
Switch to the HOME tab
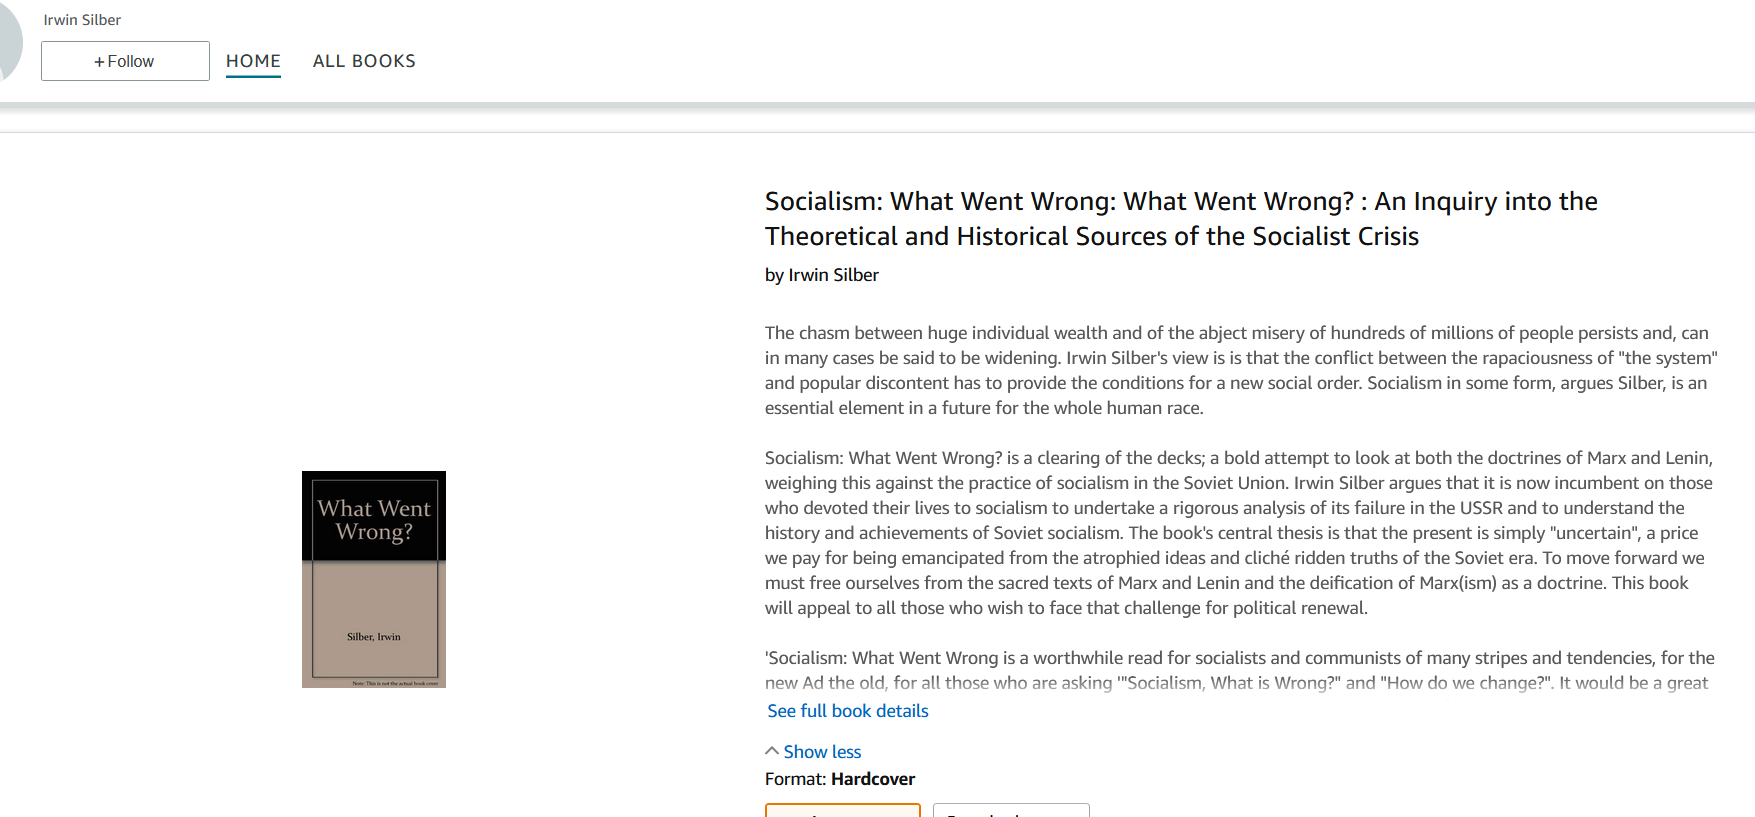(253, 61)
